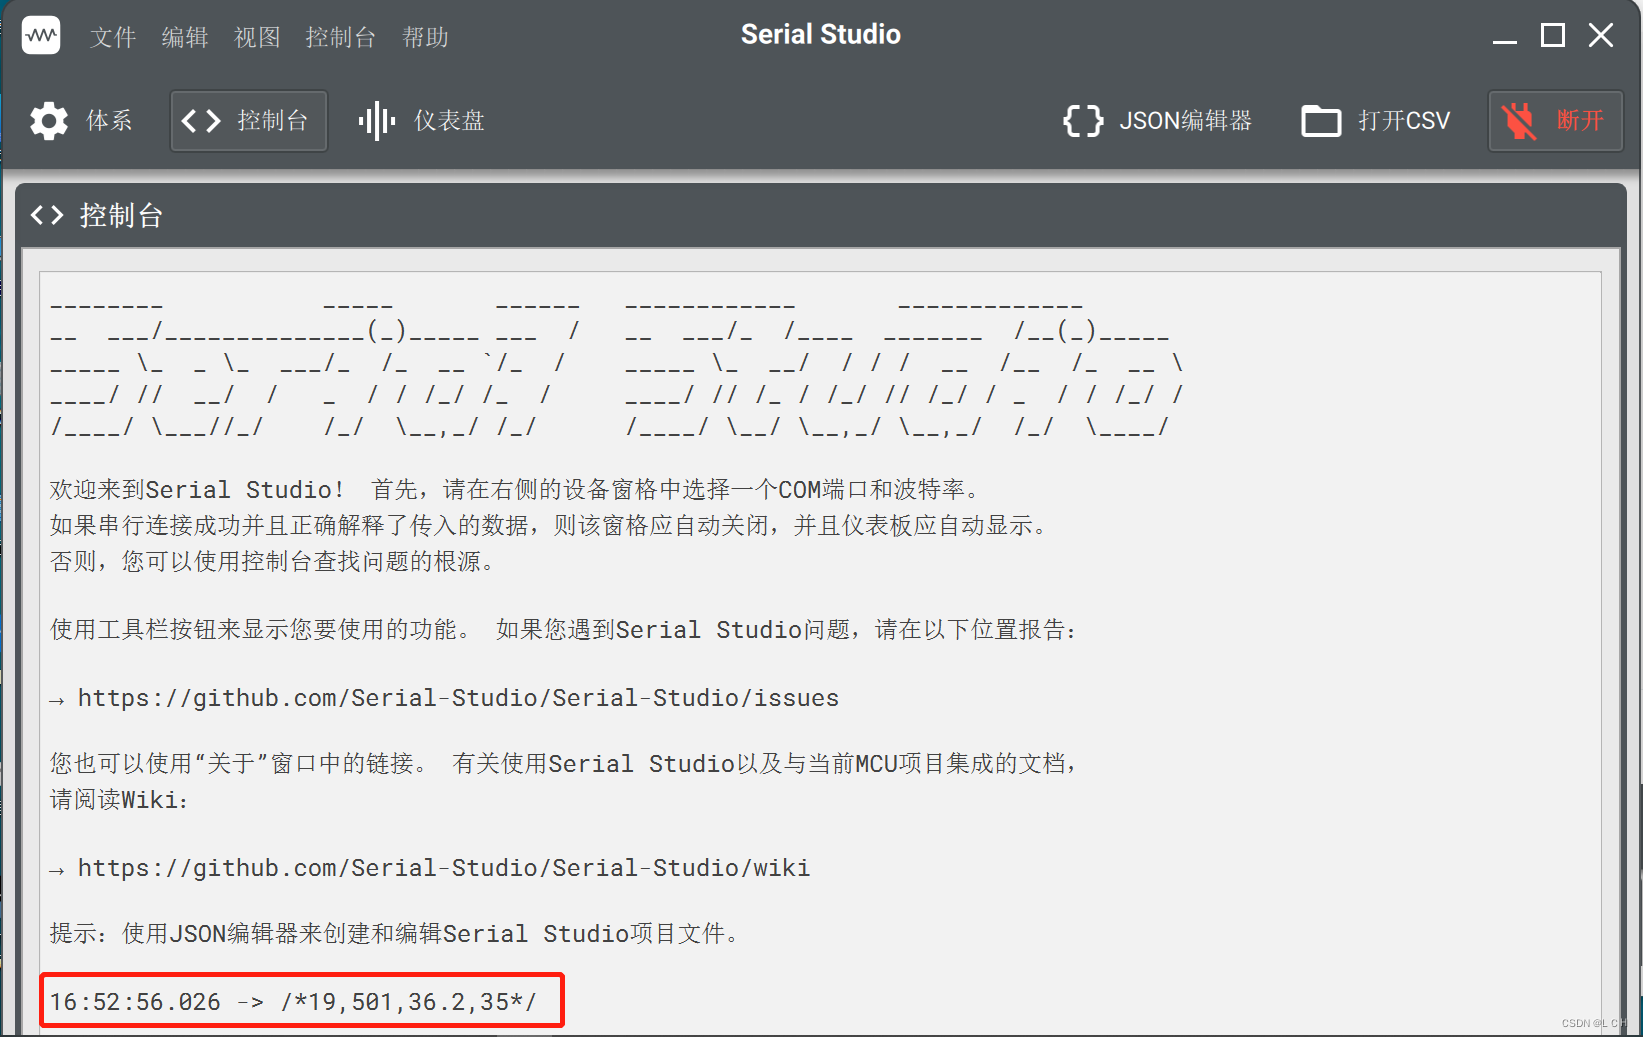Viewport: 1643px width, 1037px height.
Task: Click the line starting with 使用工具栏按钮
Action: coord(565,630)
